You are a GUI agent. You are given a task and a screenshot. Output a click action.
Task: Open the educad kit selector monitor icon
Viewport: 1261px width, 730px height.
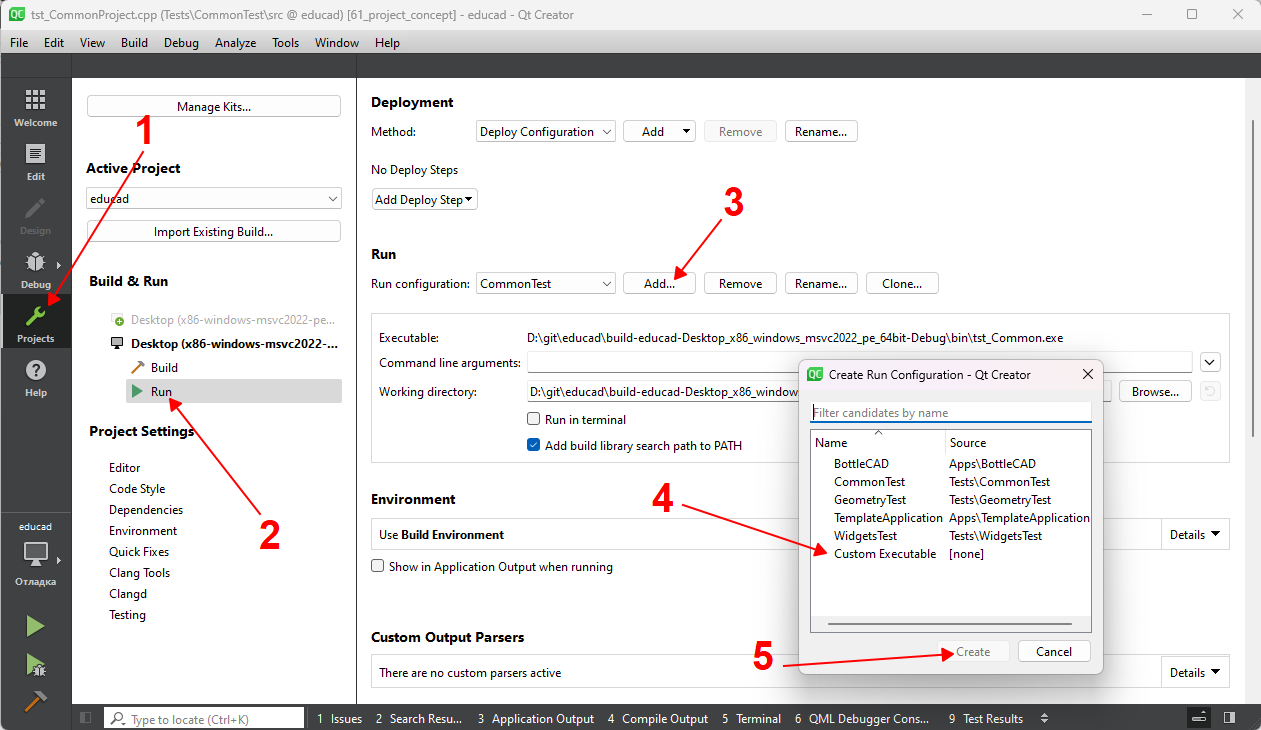[x=35, y=554]
